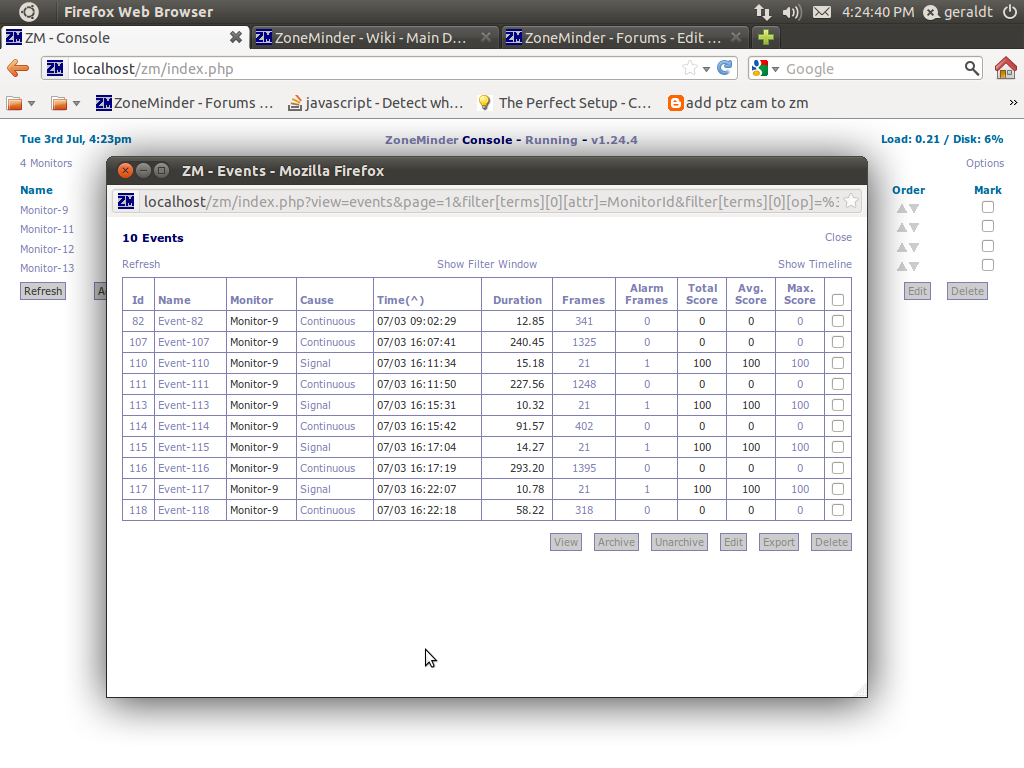Viewport: 1024px width, 768px height.
Task: Check the Event-118 row checkbox
Action: pyautogui.click(x=838, y=509)
